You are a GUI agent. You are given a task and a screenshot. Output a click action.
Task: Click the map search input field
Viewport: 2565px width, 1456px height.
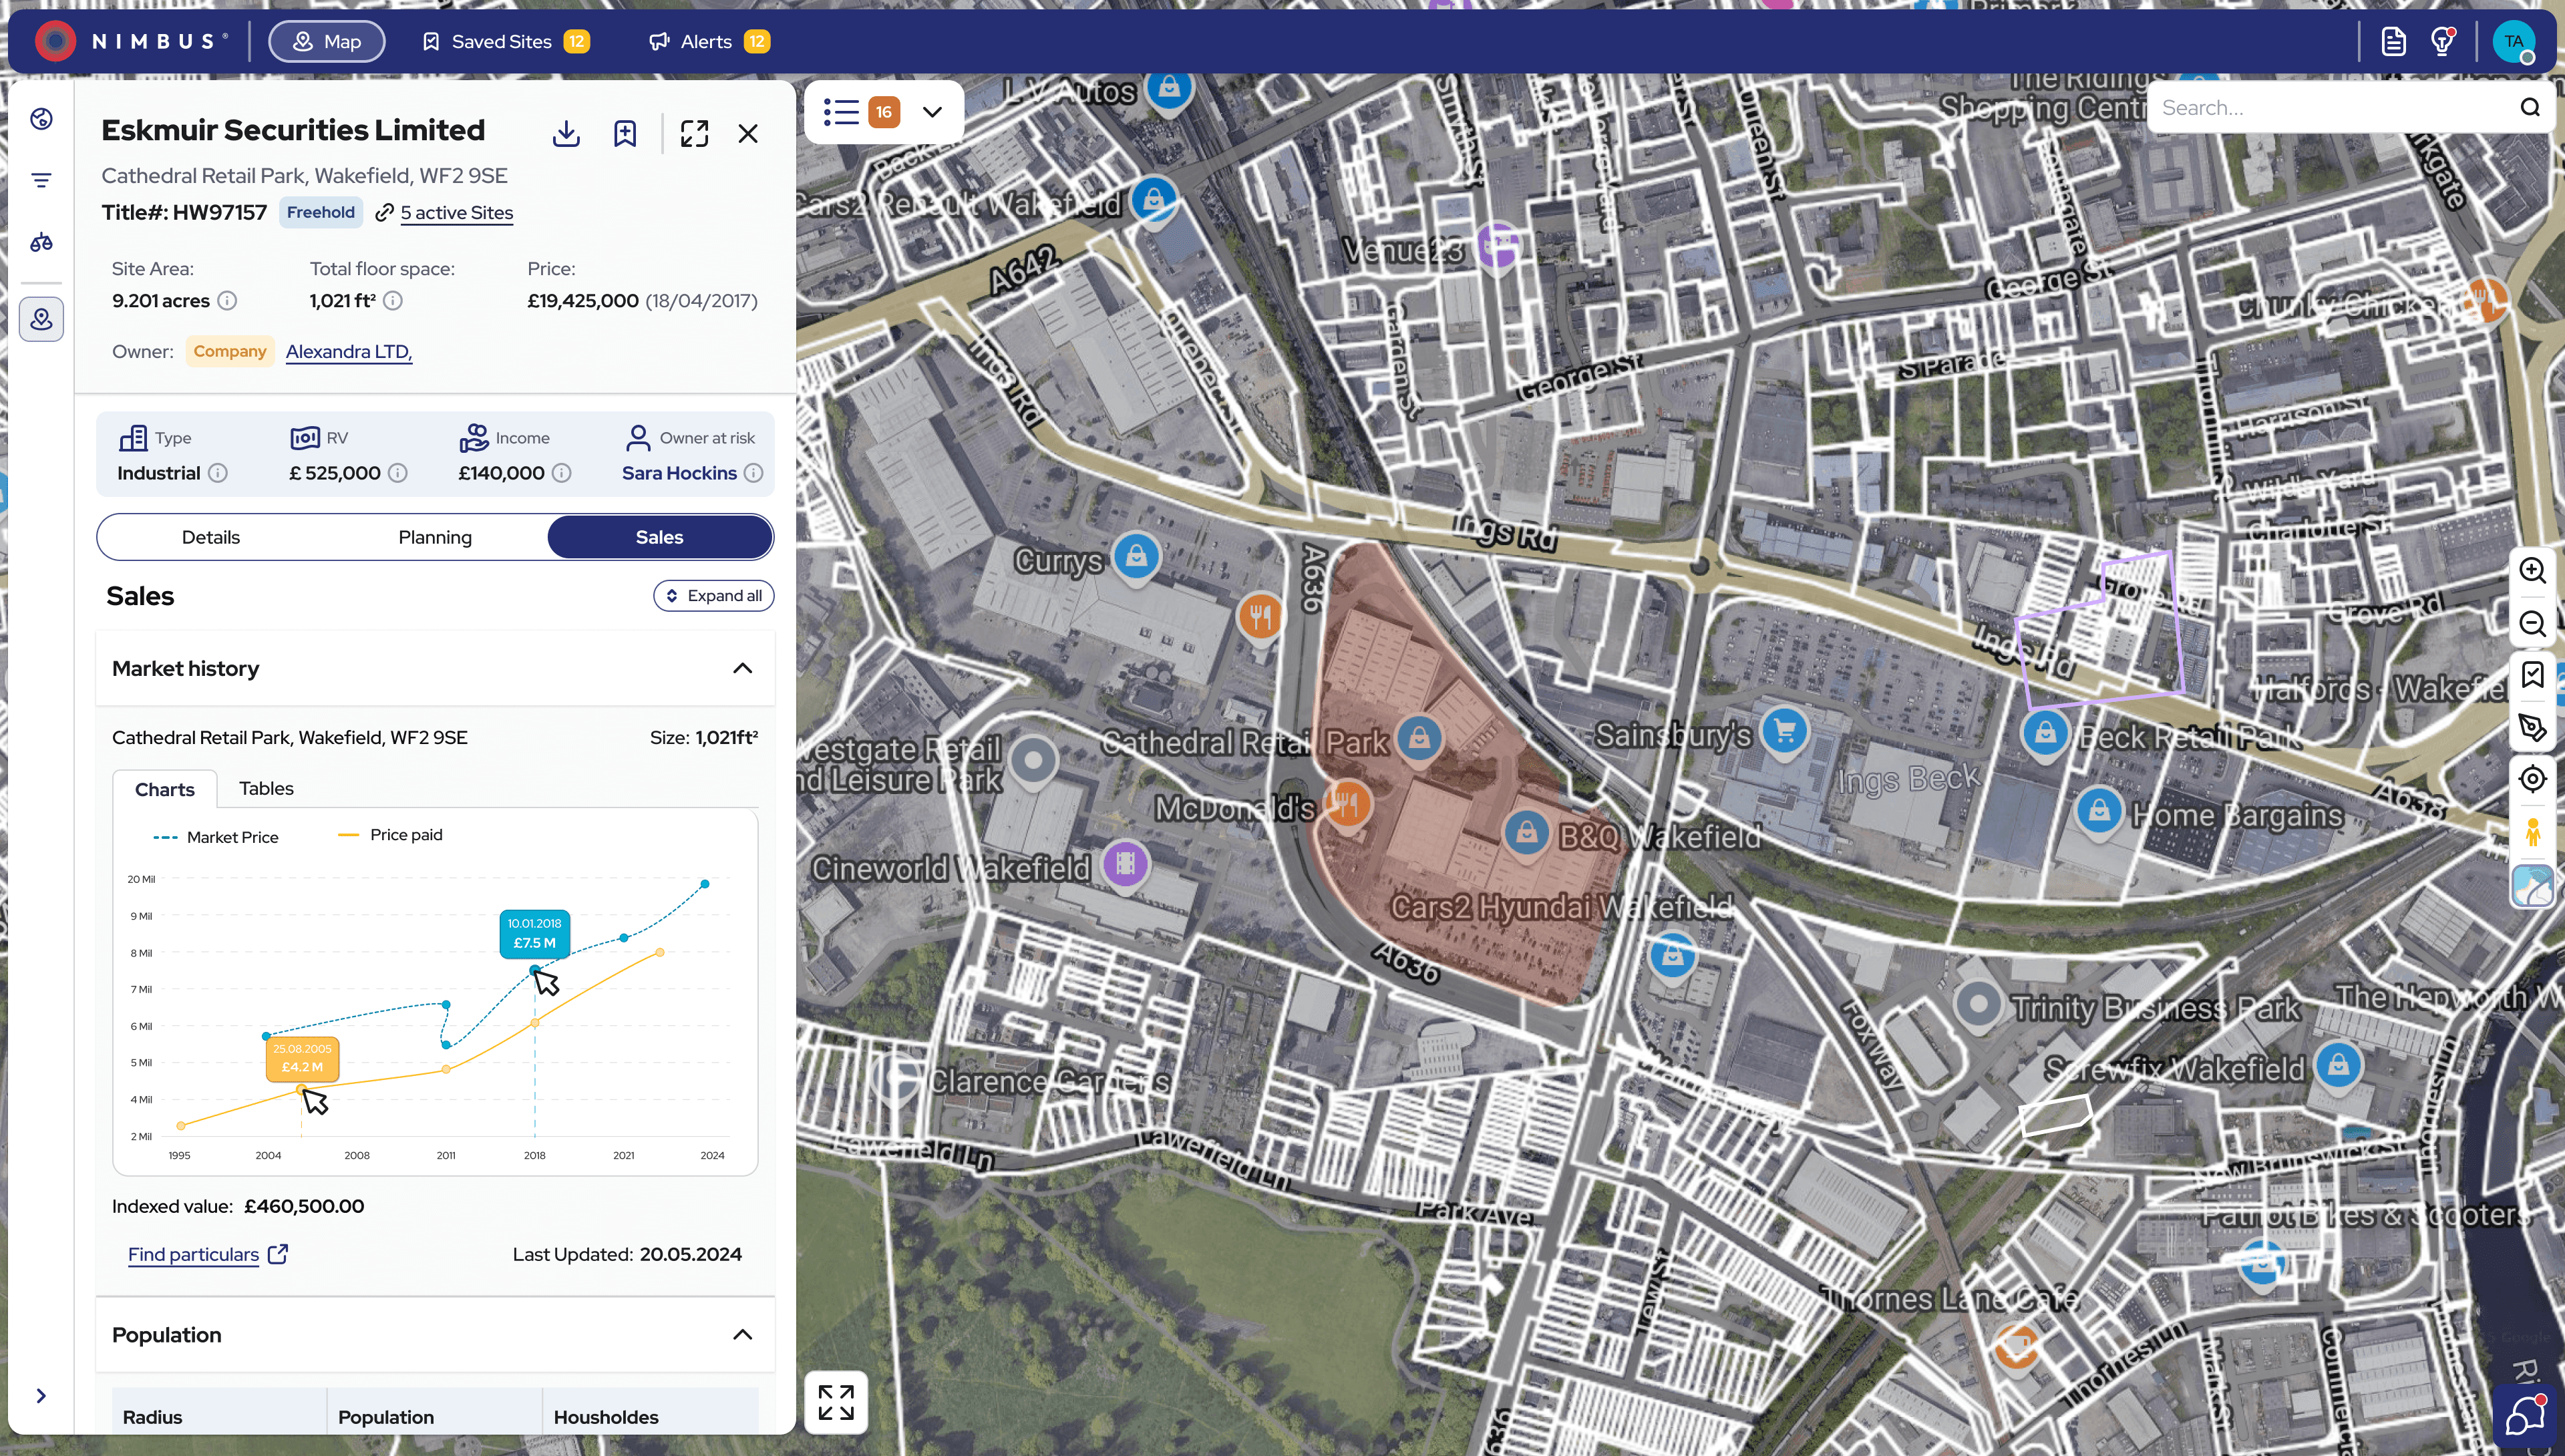click(2330, 107)
